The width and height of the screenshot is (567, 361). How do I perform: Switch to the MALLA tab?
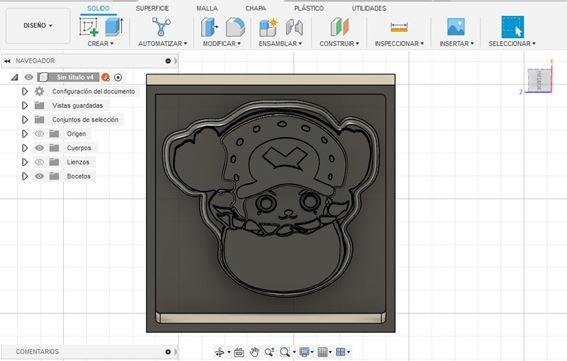click(207, 8)
